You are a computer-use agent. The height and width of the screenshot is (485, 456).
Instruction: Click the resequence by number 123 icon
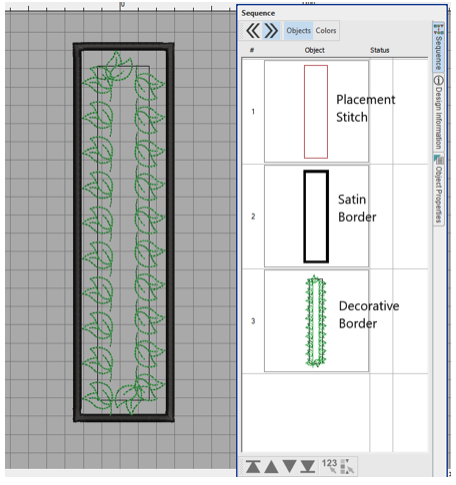pos(329,466)
